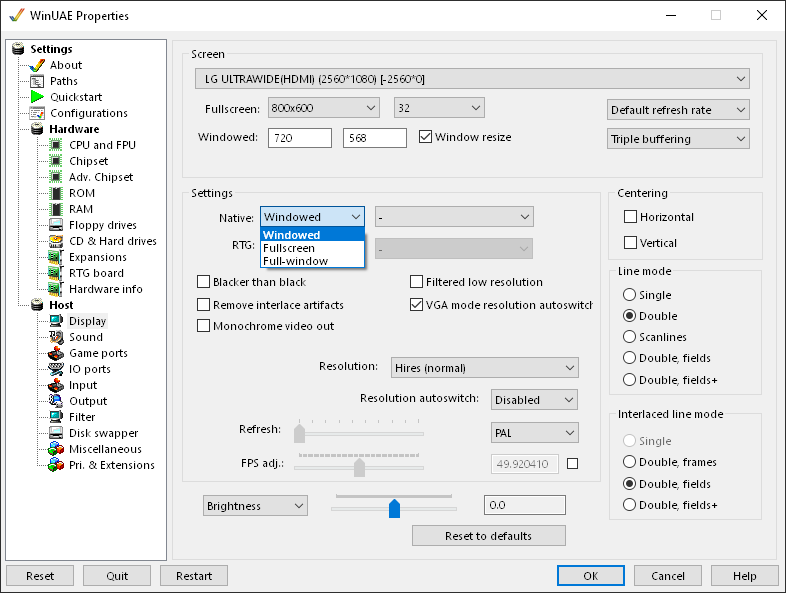Select the Settings root tree item
The width and height of the screenshot is (786, 593).
pyautogui.click(x=51, y=49)
